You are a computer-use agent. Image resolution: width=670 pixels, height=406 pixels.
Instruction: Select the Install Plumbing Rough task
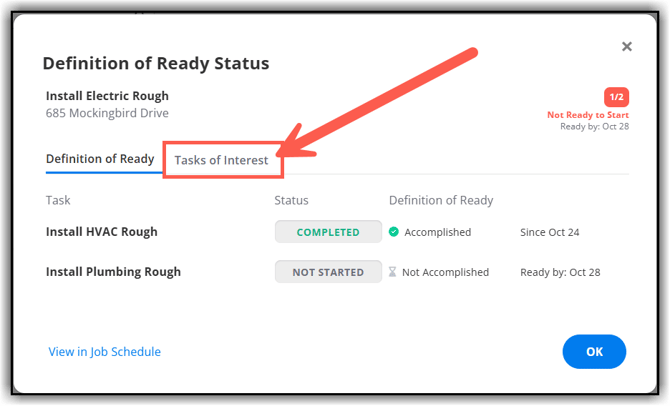point(113,272)
